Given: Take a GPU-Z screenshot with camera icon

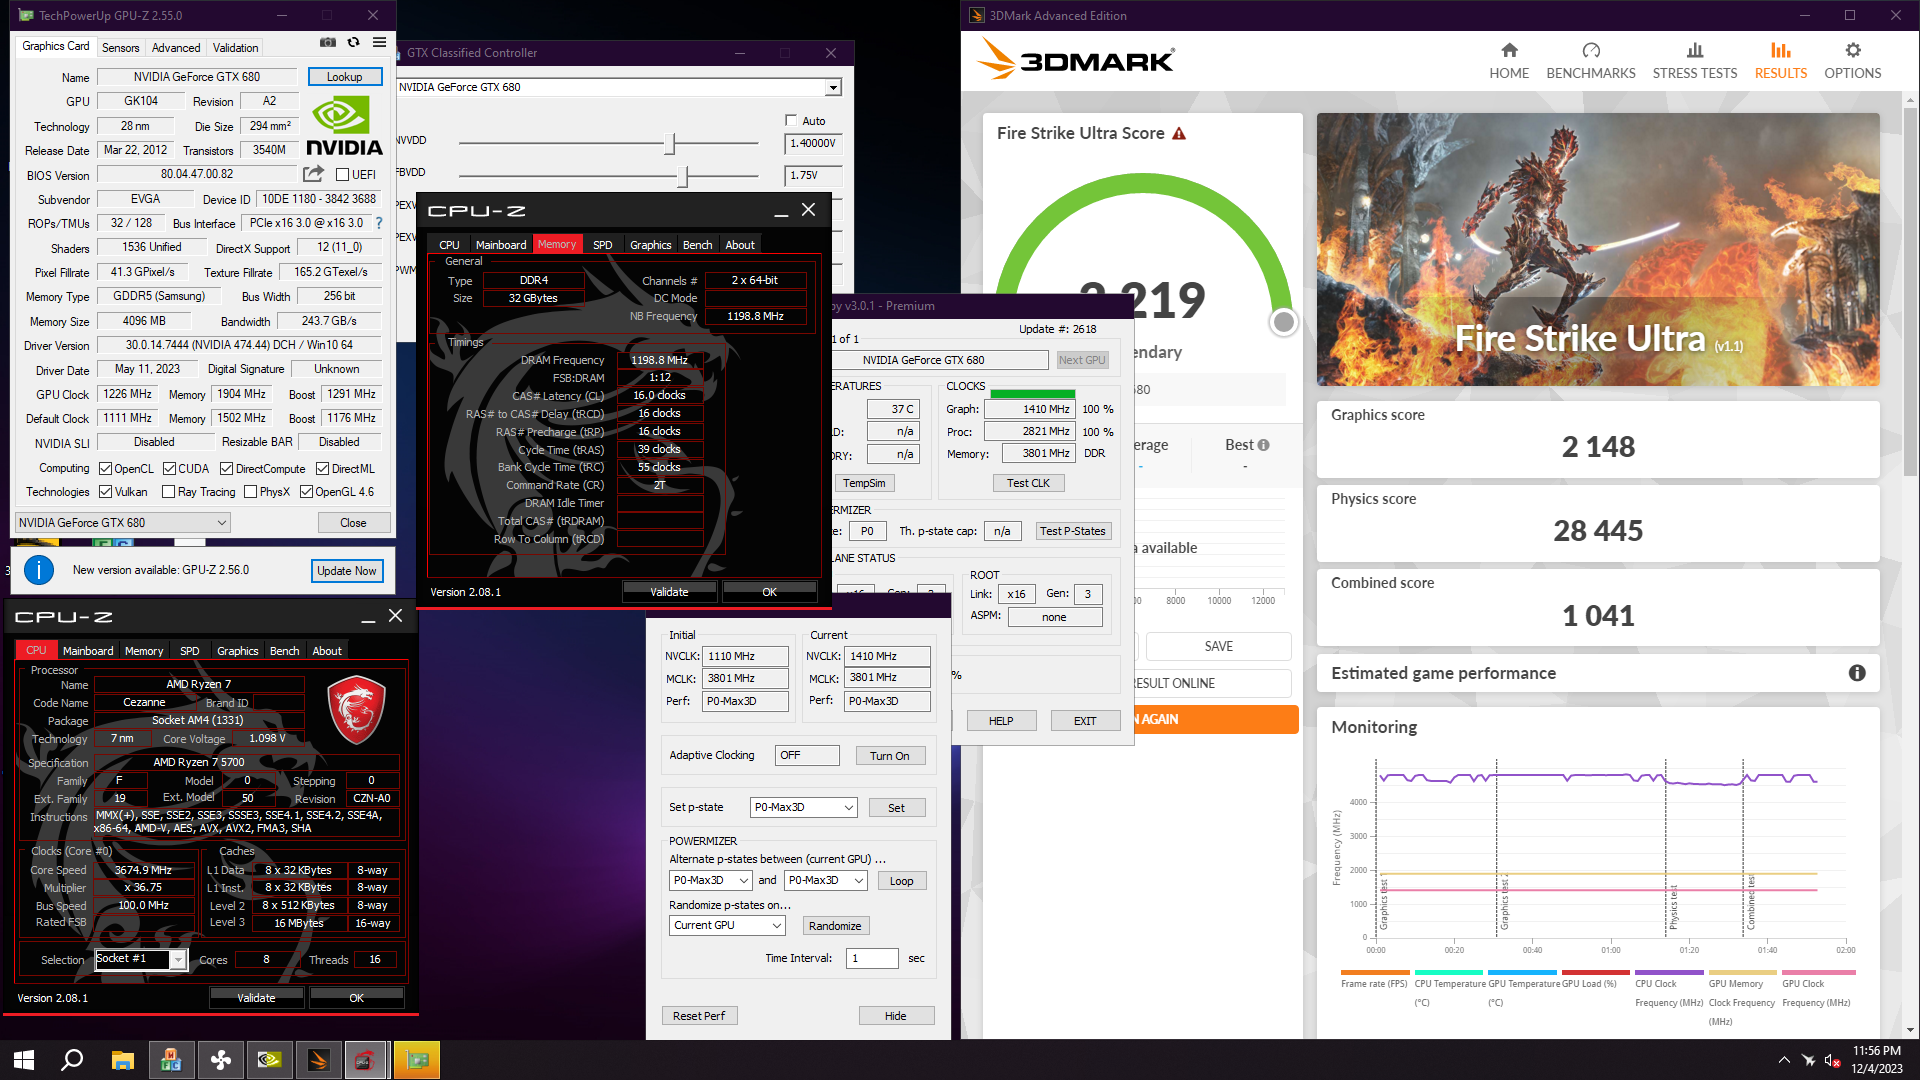Looking at the screenshot, I should pos(327,43).
